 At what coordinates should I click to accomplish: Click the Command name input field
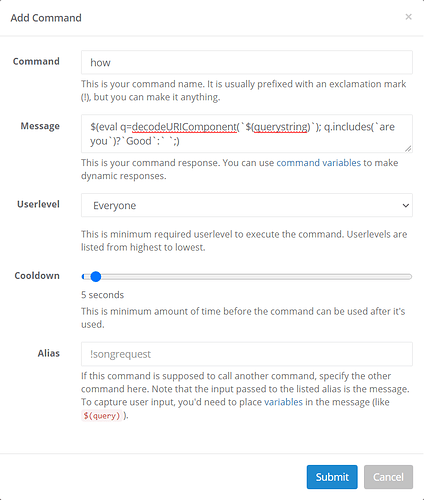click(x=247, y=62)
